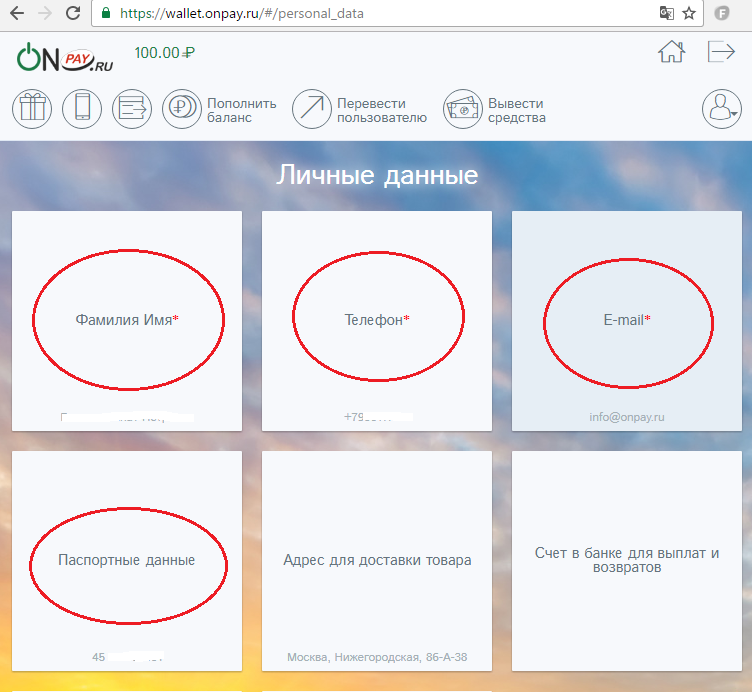The width and height of the screenshot is (752, 692).
Task: Click the browser address bar URL
Action: click(x=241, y=14)
